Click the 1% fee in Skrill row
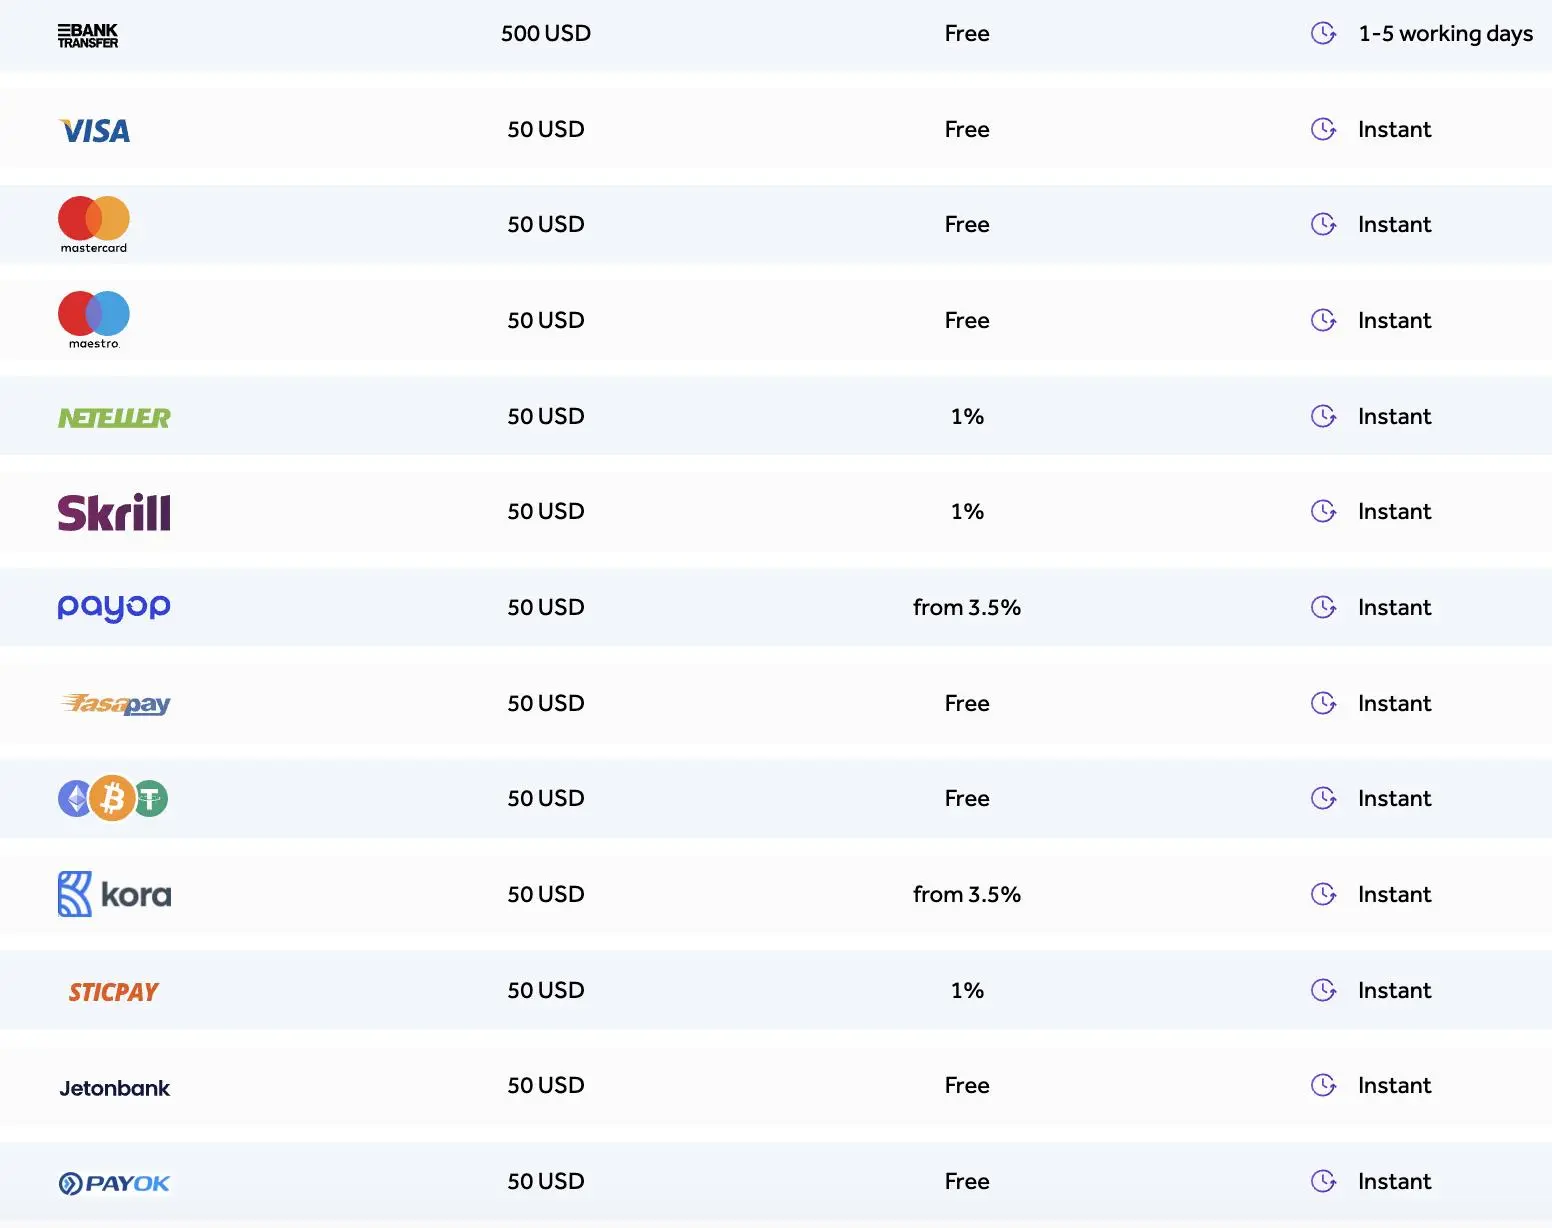 click(x=967, y=511)
